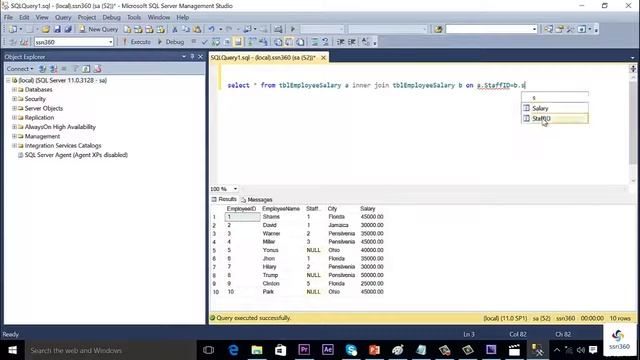Pin the Object Explorer panel (auto hide)
The height and width of the screenshot is (360, 640).
coord(192,56)
